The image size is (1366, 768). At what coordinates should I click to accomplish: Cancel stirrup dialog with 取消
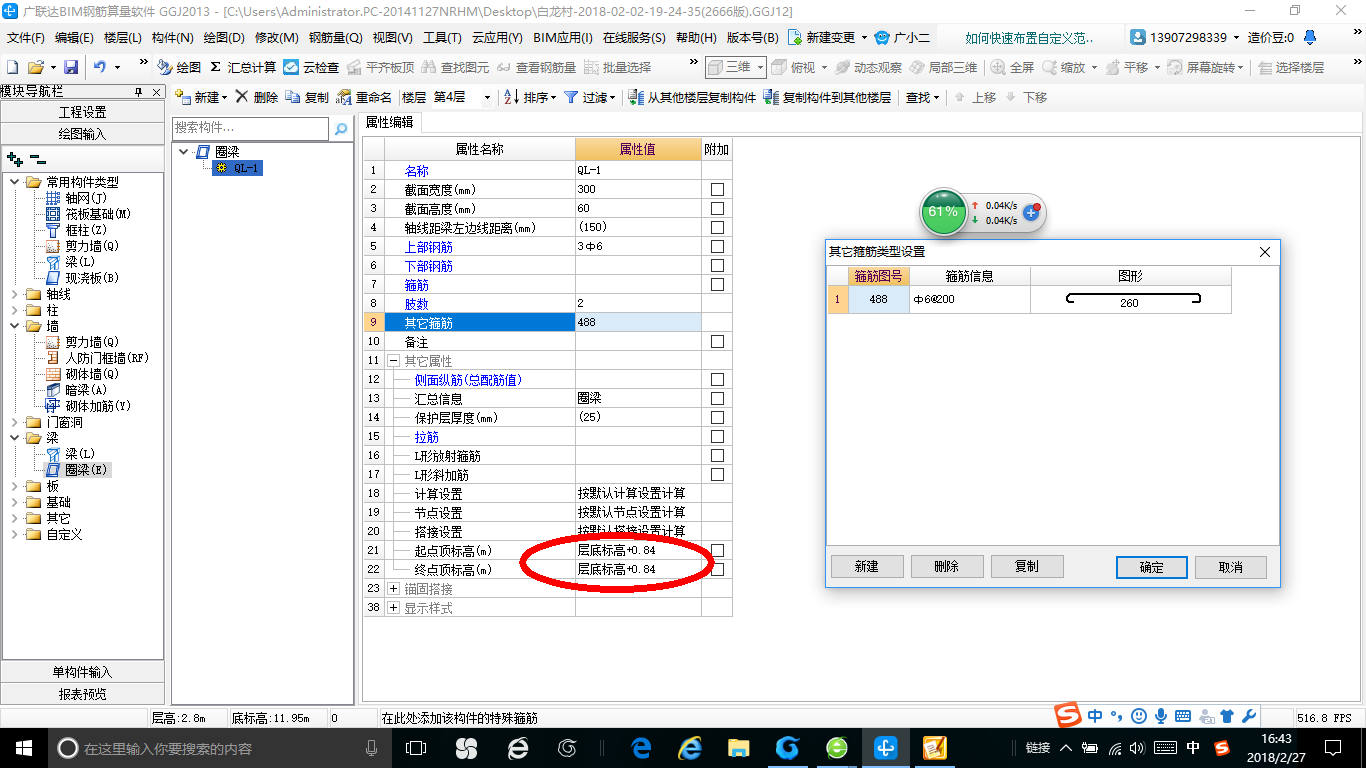point(1231,567)
